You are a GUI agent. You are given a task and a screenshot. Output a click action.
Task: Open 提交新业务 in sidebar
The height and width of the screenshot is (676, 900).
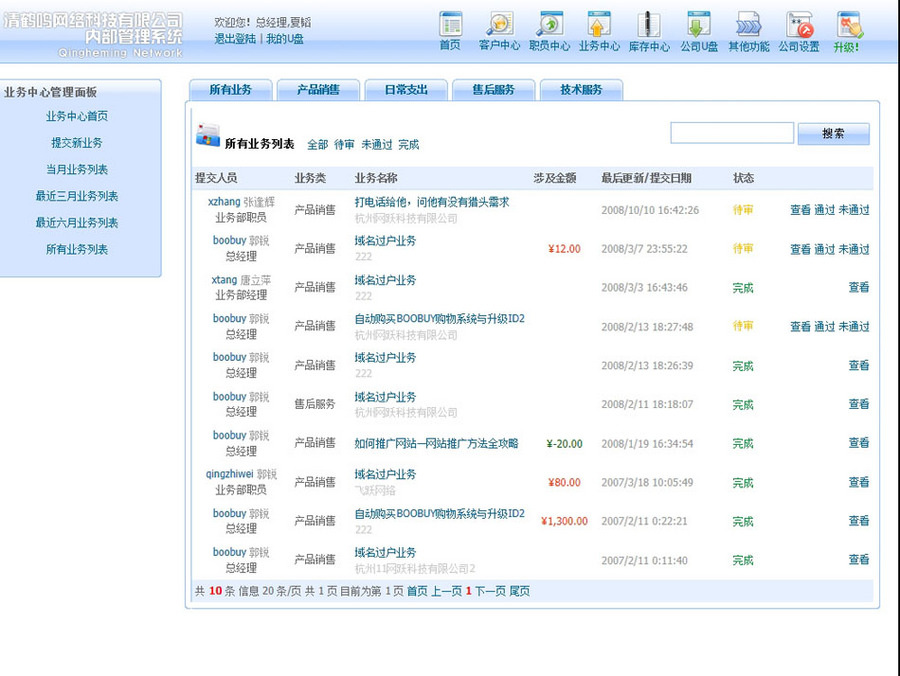click(77, 143)
